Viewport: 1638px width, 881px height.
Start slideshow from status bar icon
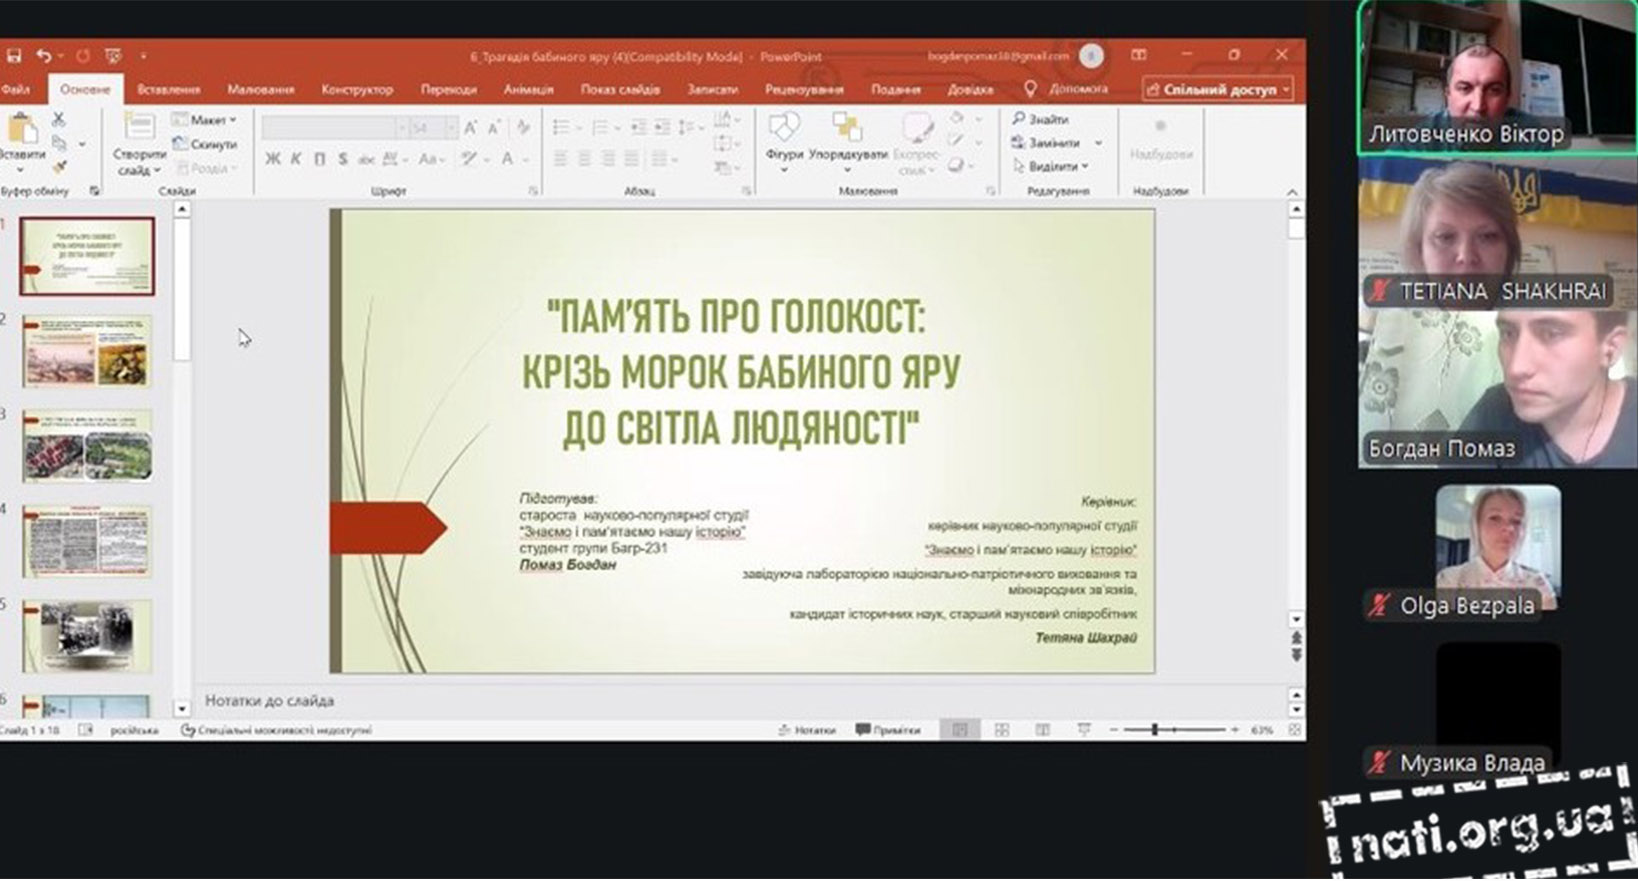coord(1083,731)
